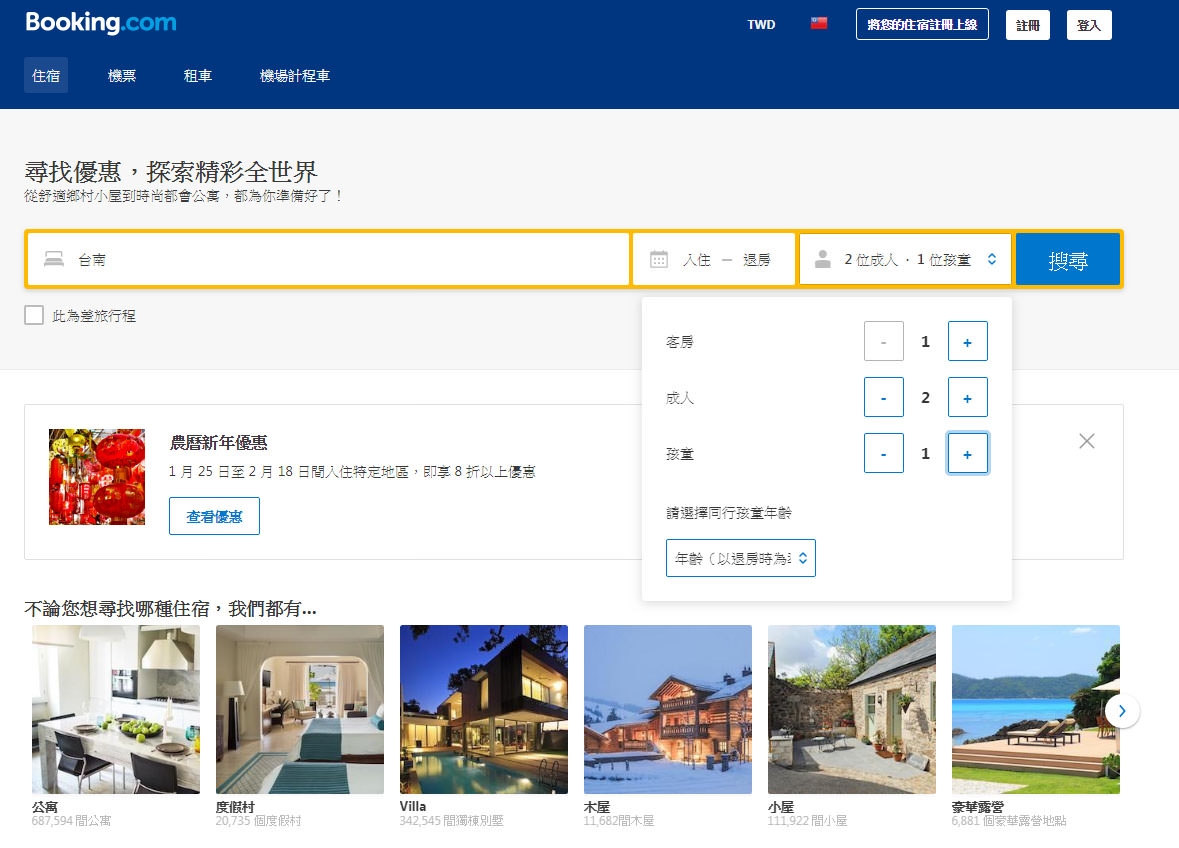Click the 請選擇同行孩童年齡 text
The height and width of the screenshot is (848, 1179).
tap(729, 513)
